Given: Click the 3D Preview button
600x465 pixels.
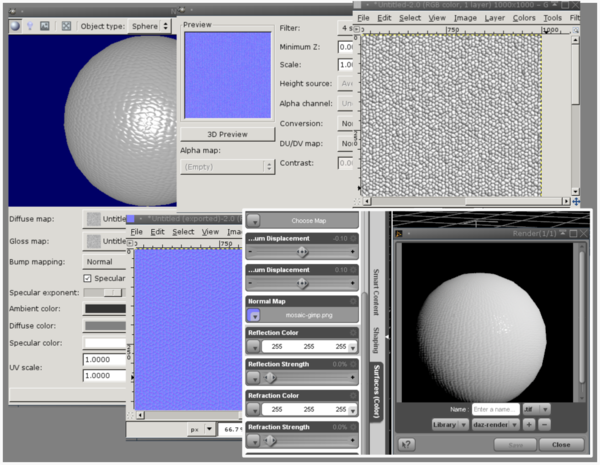Looking at the screenshot, I should (x=227, y=134).
